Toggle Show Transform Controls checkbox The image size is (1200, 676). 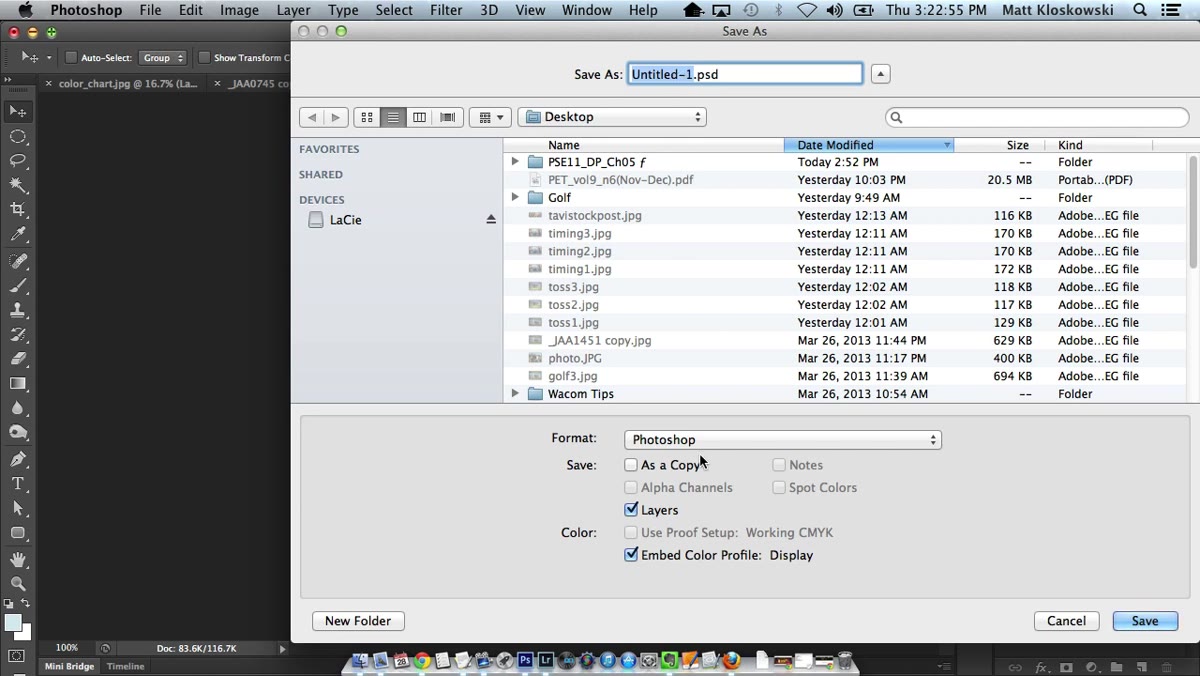204,58
